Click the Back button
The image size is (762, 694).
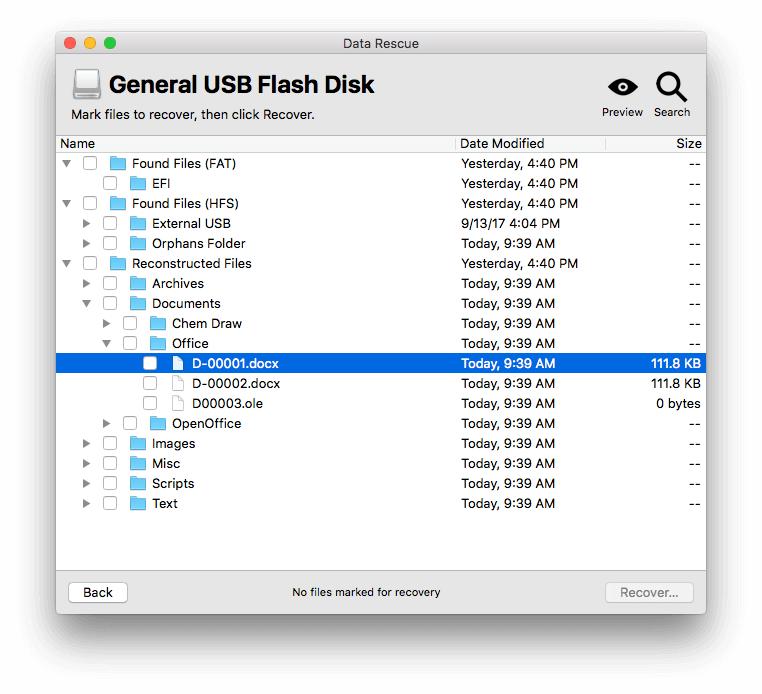[98, 592]
